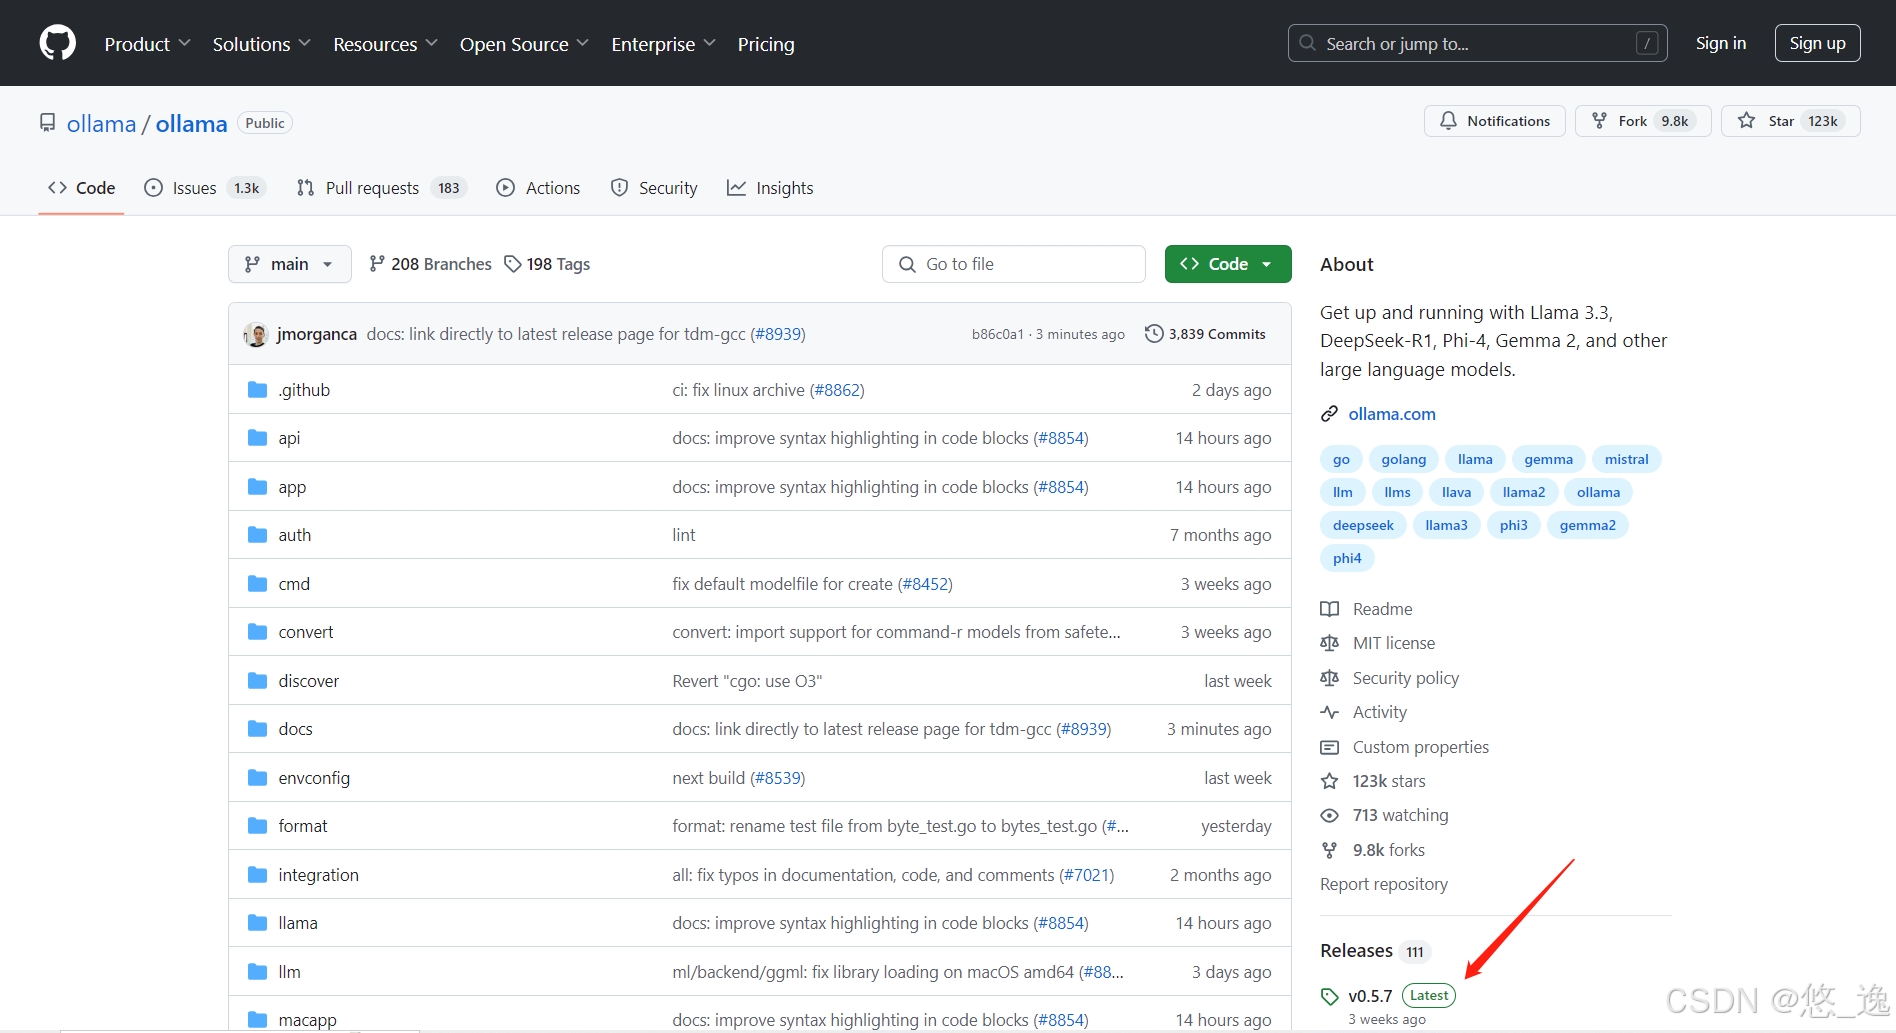This screenshot has width=1896, height=1033.
Task: Click commit hash b86c0a1
Action: [998, 334]
